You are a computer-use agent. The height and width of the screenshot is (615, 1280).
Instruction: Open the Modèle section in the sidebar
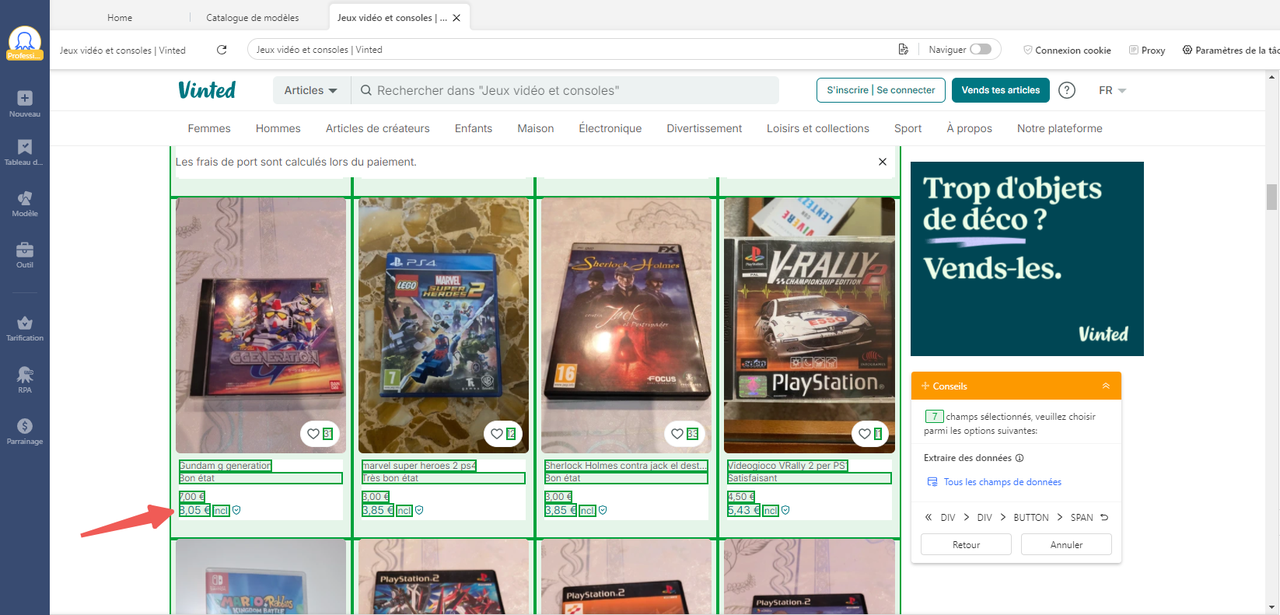[x=24, y=199]
